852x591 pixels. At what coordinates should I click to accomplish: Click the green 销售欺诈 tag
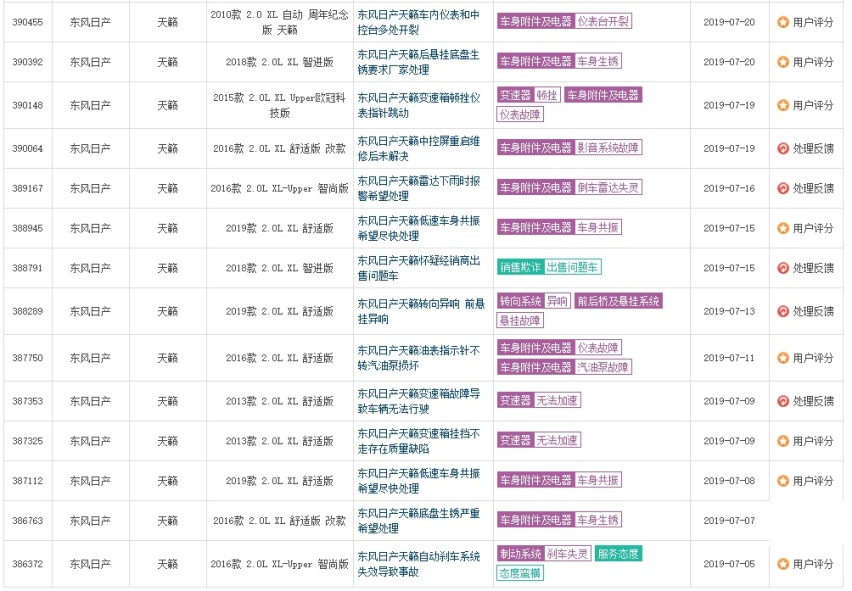click(520, 267)
